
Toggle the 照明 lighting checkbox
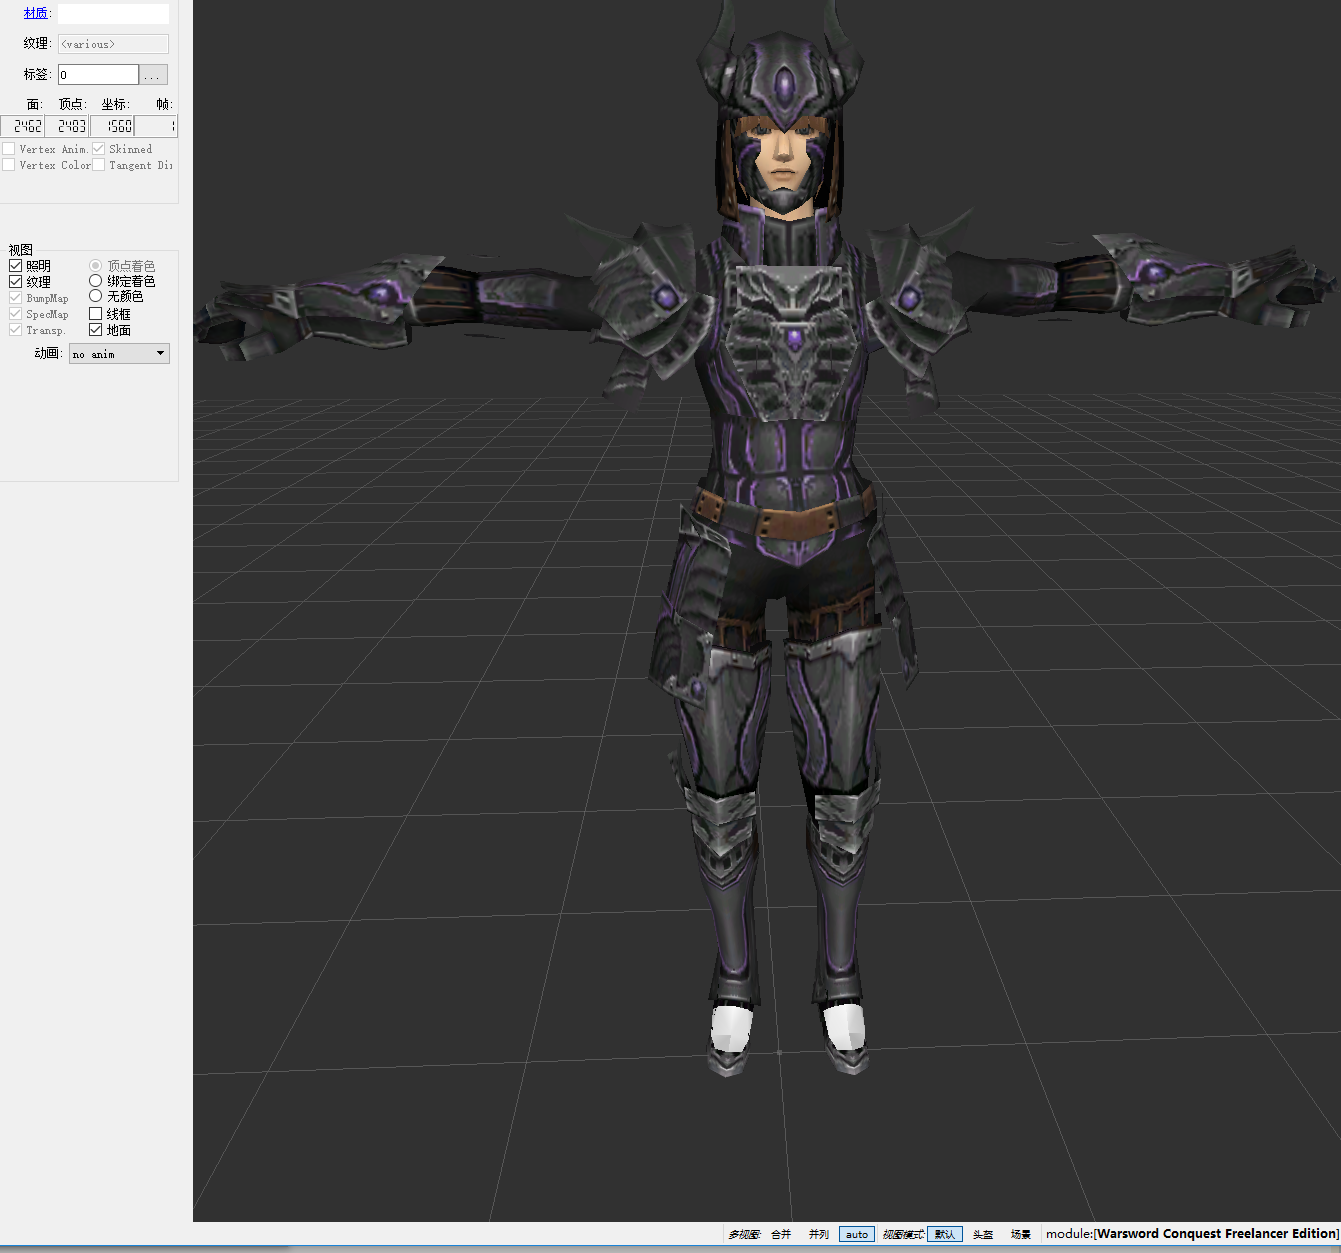tap(16, 266)
